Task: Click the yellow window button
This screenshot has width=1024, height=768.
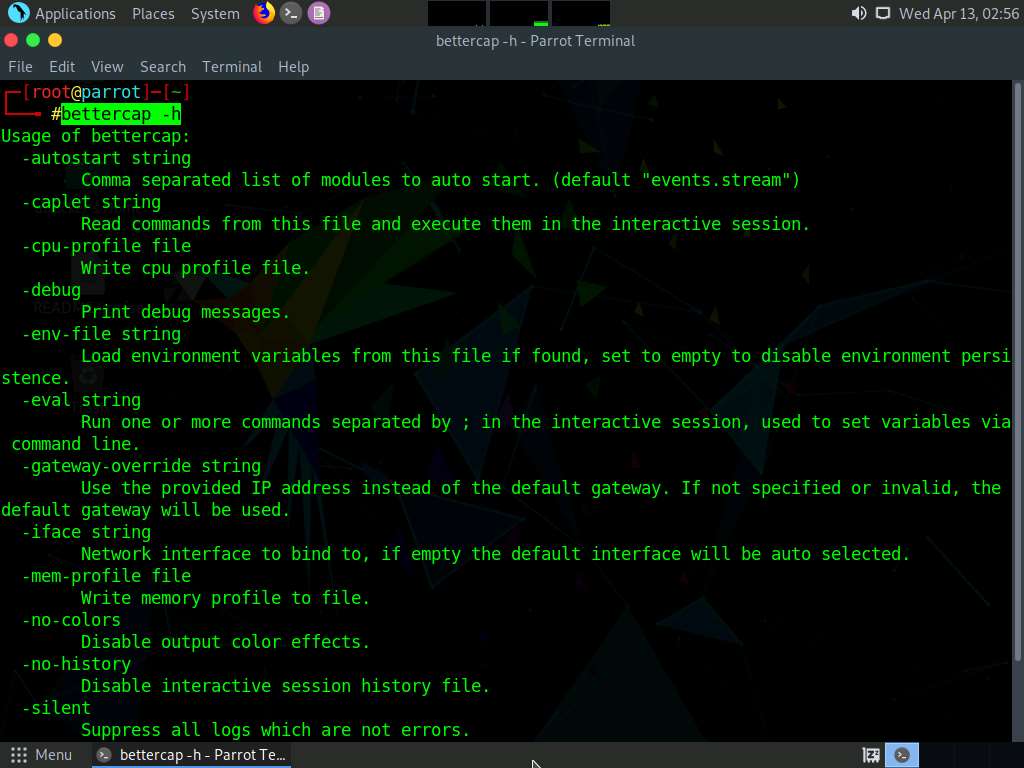Action: [55, 40]
